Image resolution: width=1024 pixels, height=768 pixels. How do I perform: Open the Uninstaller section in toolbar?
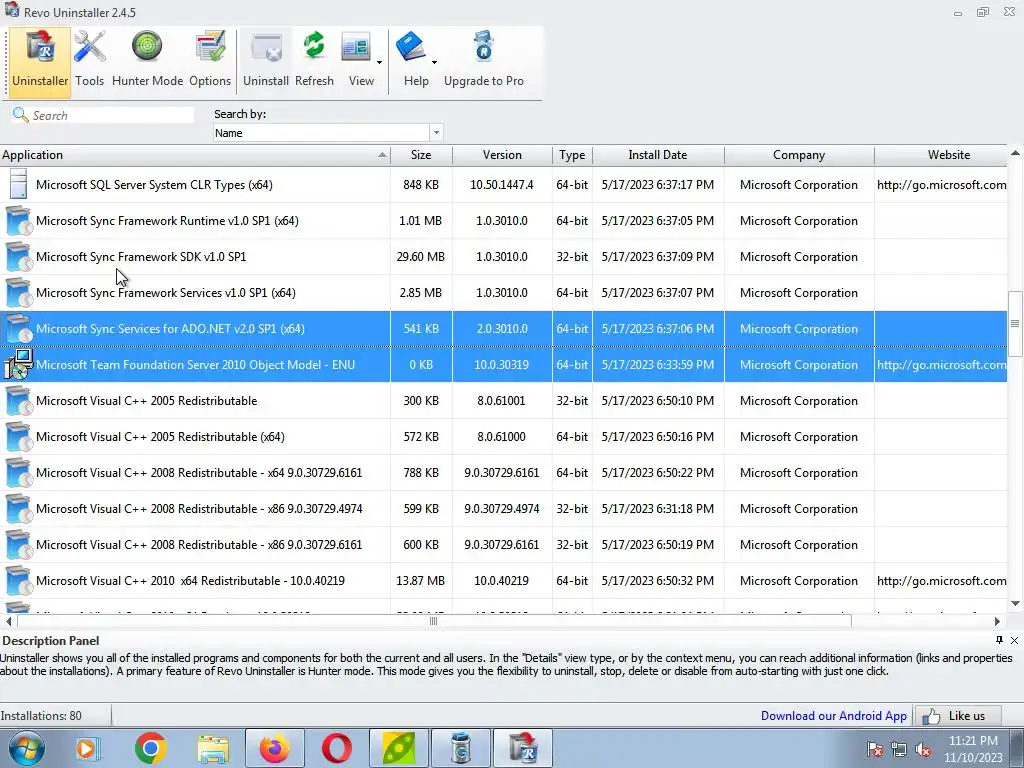[x=40, y=61]
